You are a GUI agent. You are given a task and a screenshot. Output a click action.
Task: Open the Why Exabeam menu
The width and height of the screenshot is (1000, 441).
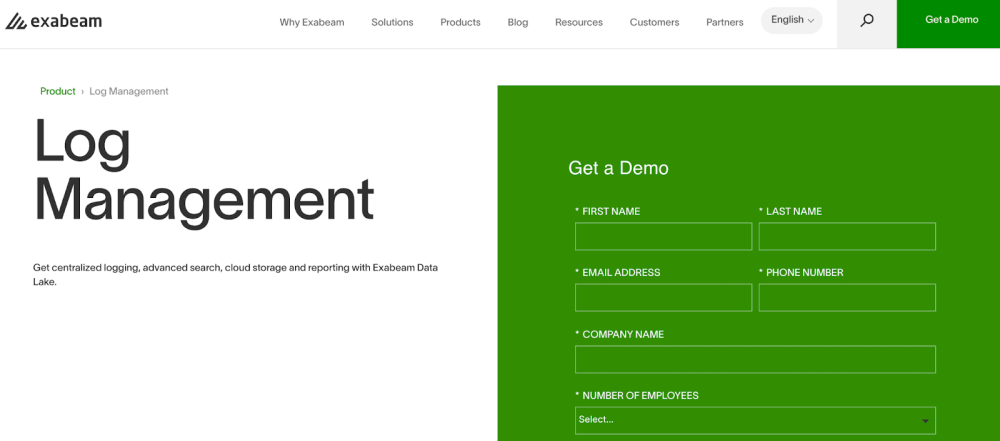click(312, 22)
